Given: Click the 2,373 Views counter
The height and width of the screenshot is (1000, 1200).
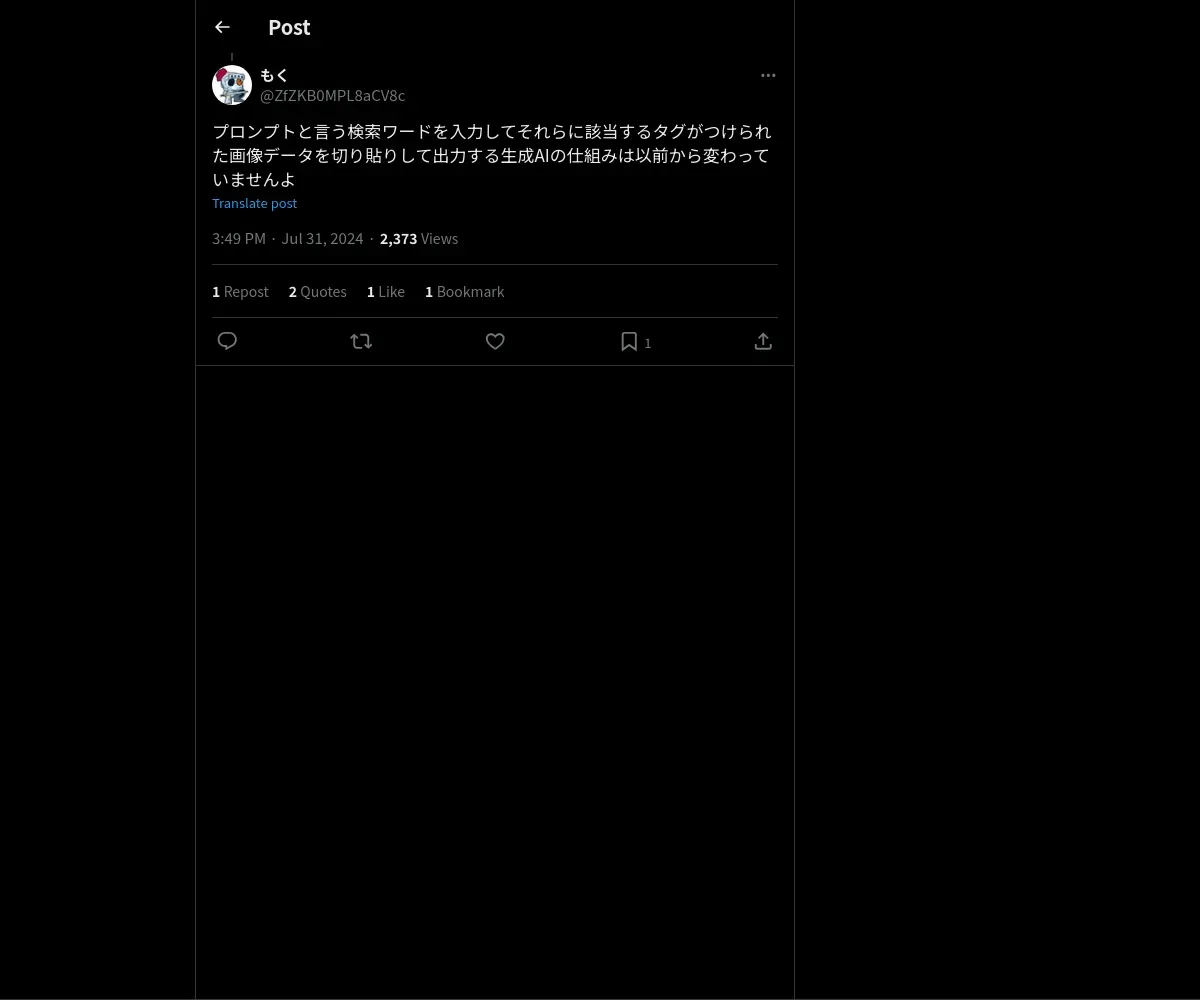Looking at the screenshot, I should coord(419,239).
